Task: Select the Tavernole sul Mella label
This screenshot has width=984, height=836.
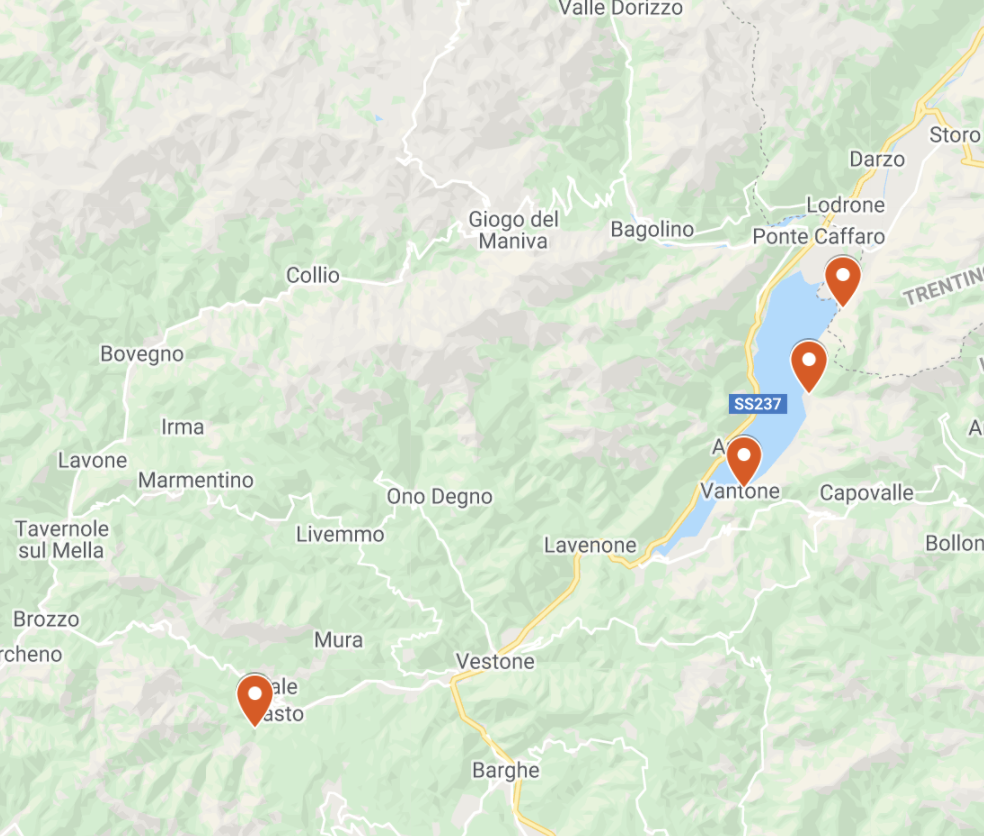Action: pyautogui.click(x=62, y=540)
